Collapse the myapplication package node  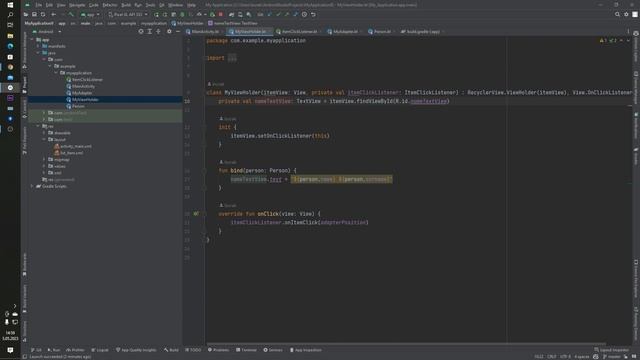(56, 73)
